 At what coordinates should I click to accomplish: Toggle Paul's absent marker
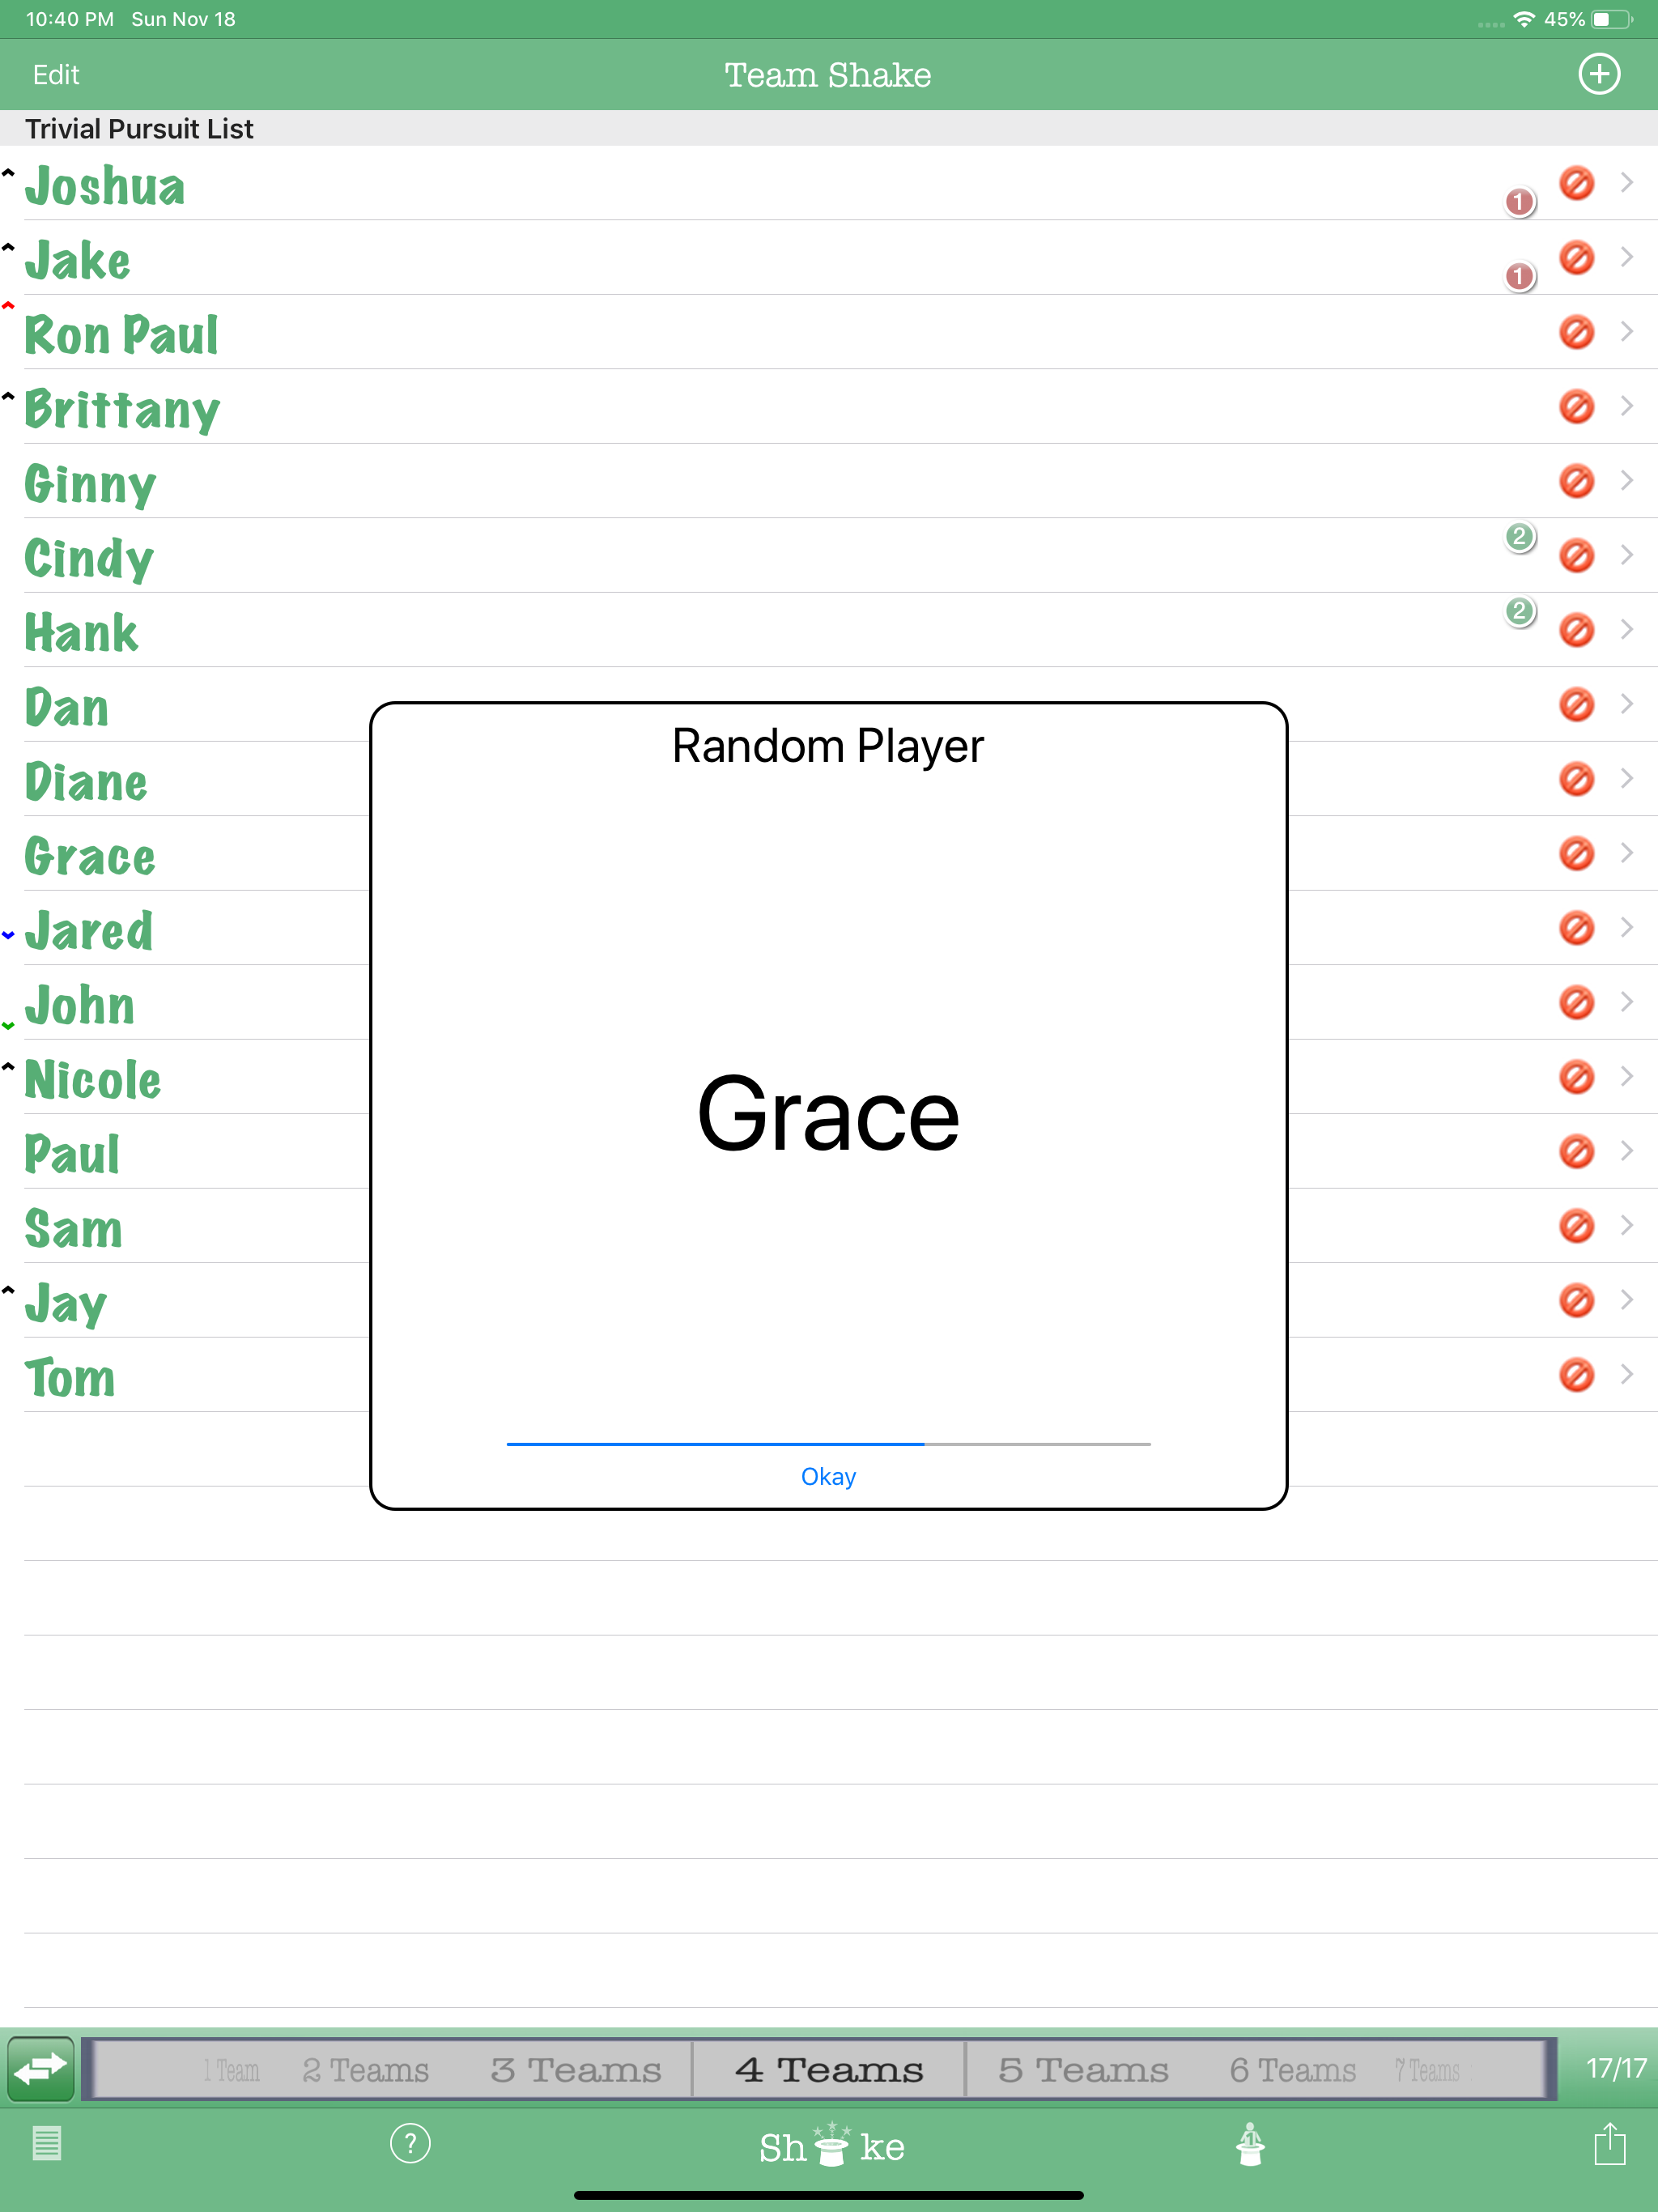[x=1576, y=1151]
